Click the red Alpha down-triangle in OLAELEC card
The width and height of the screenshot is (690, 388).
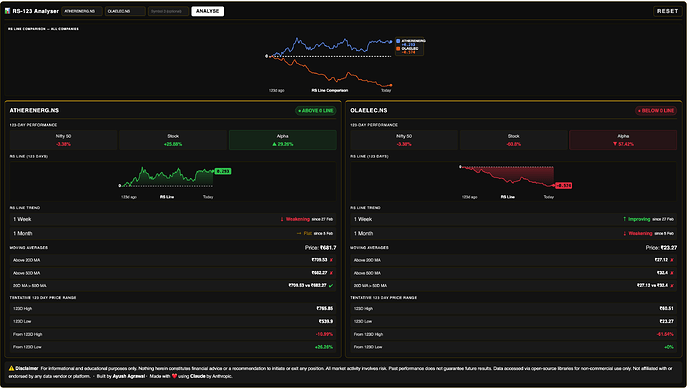[615, 144]
